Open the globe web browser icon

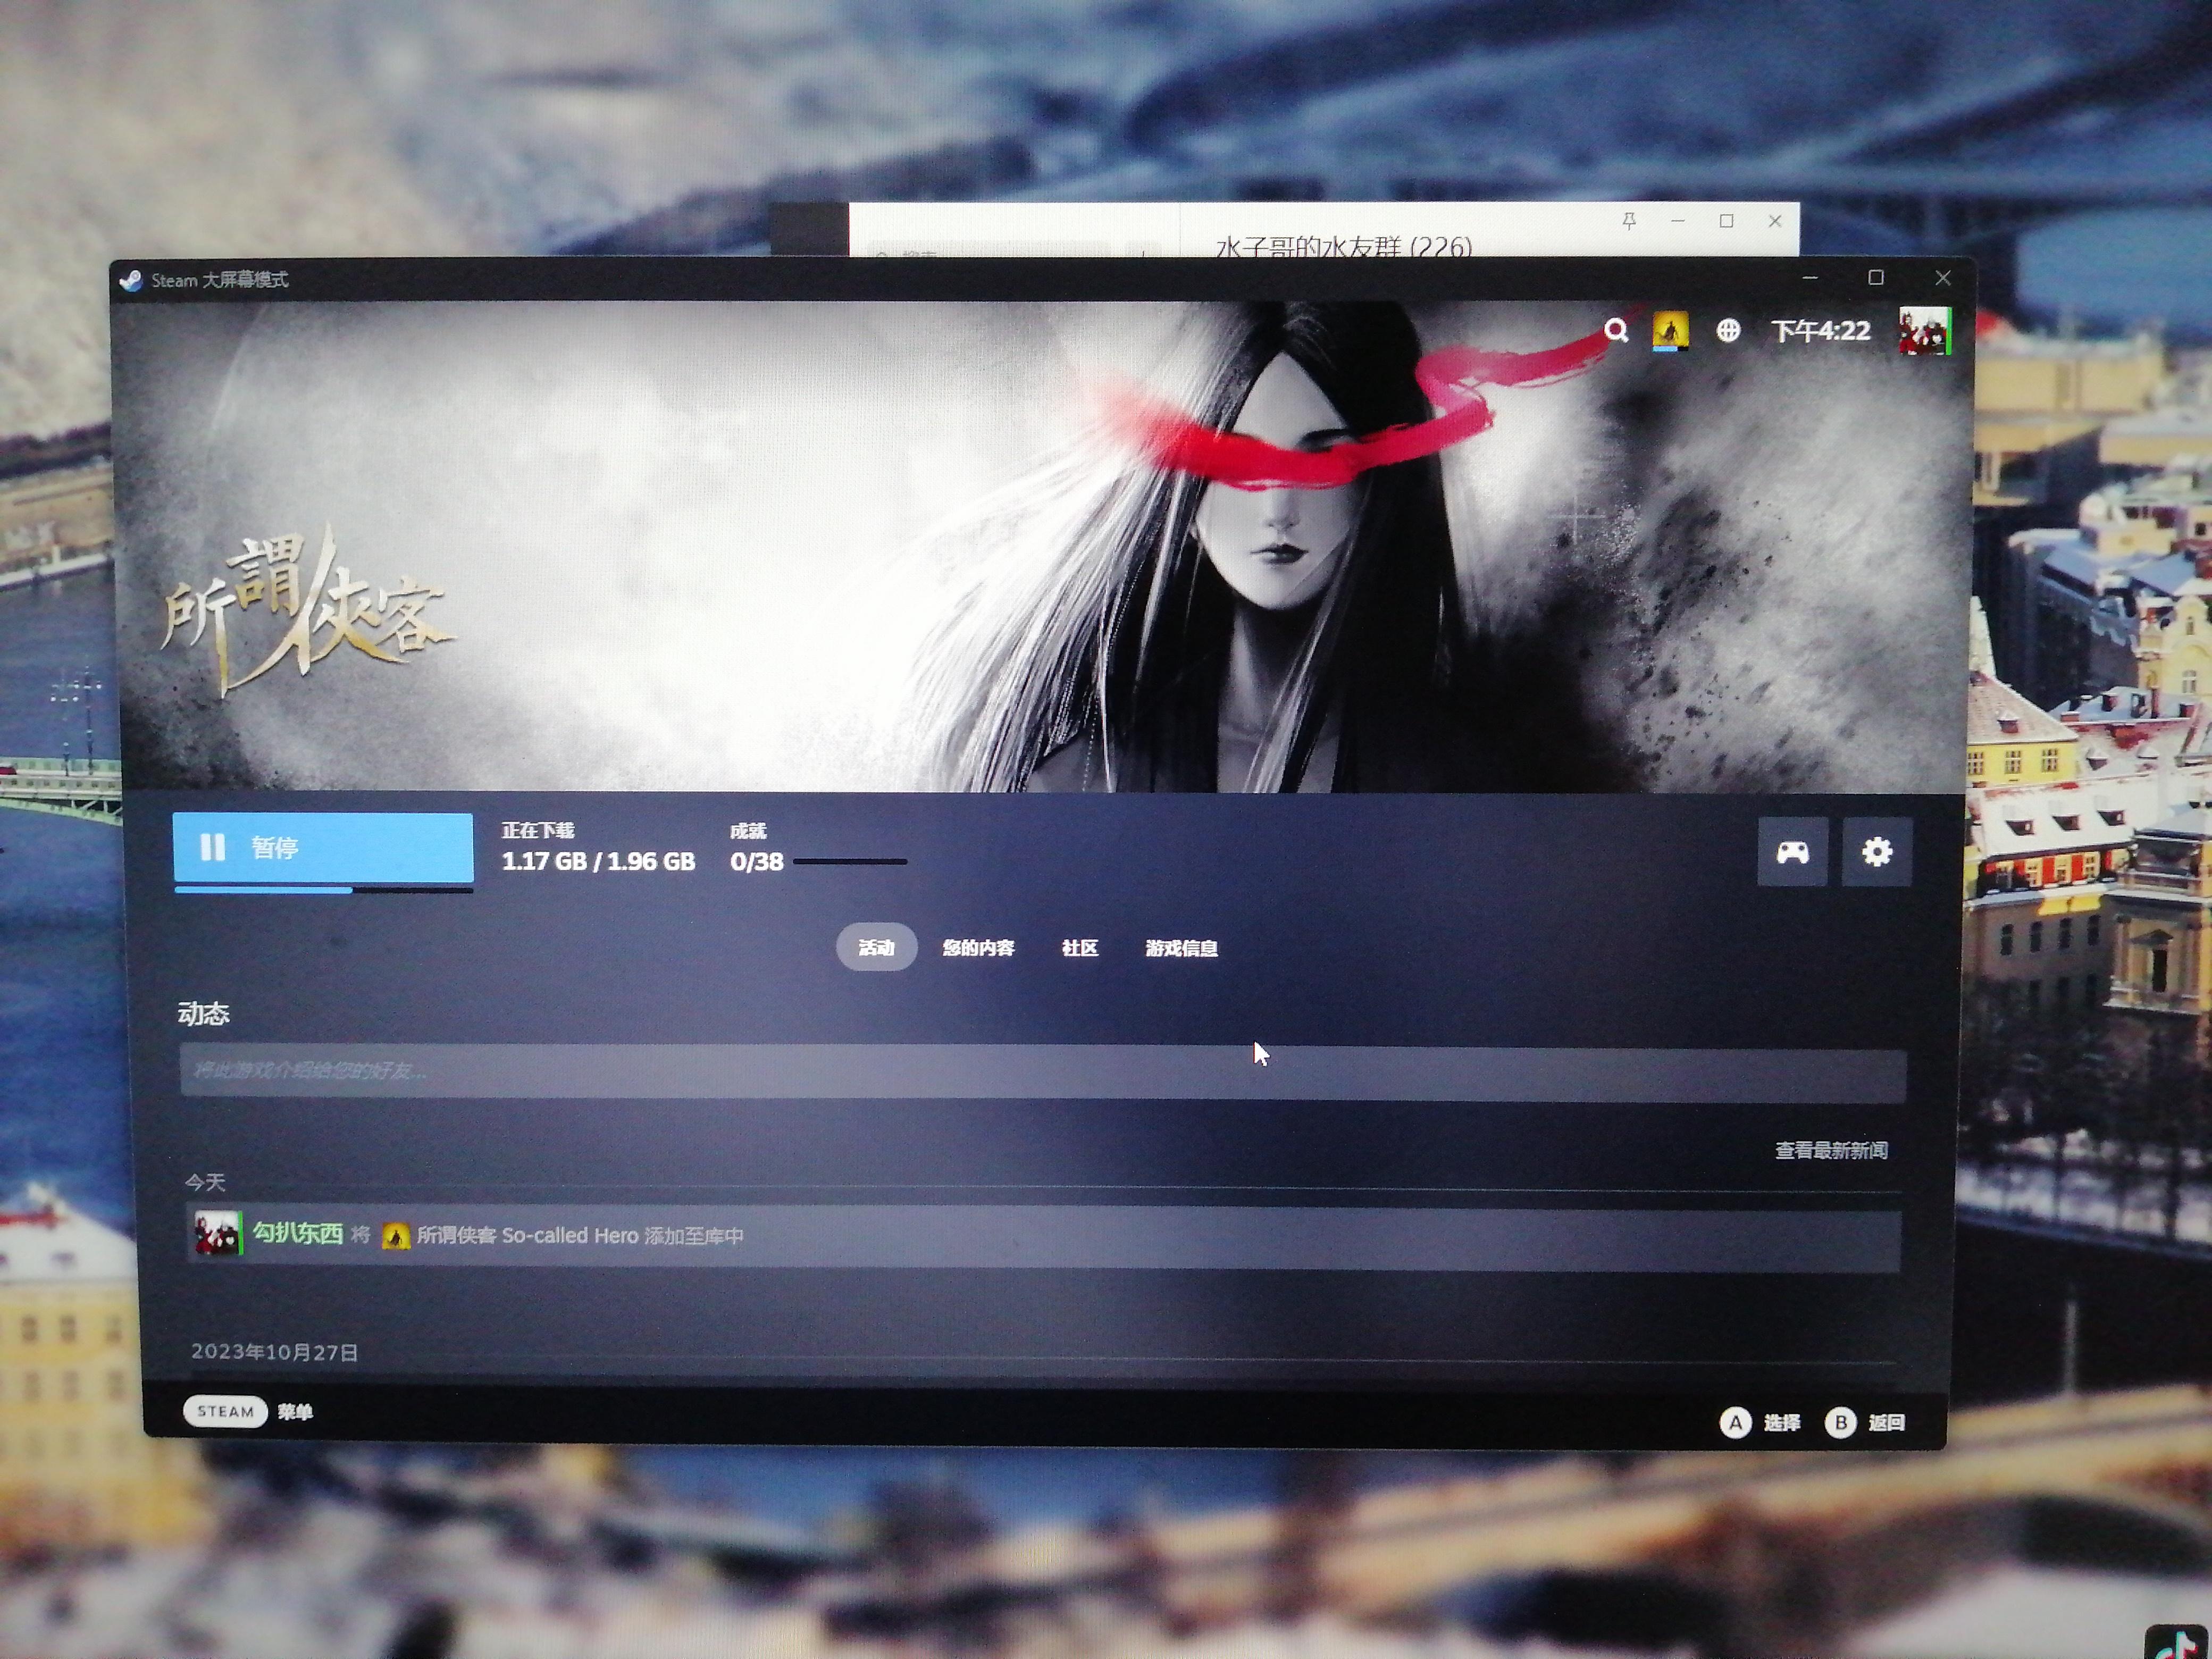(1728, 330)
